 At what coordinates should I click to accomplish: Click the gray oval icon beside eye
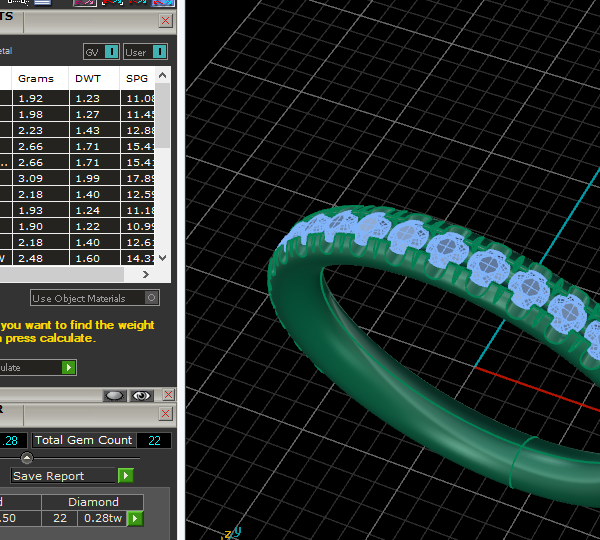(x=115, y=395)
